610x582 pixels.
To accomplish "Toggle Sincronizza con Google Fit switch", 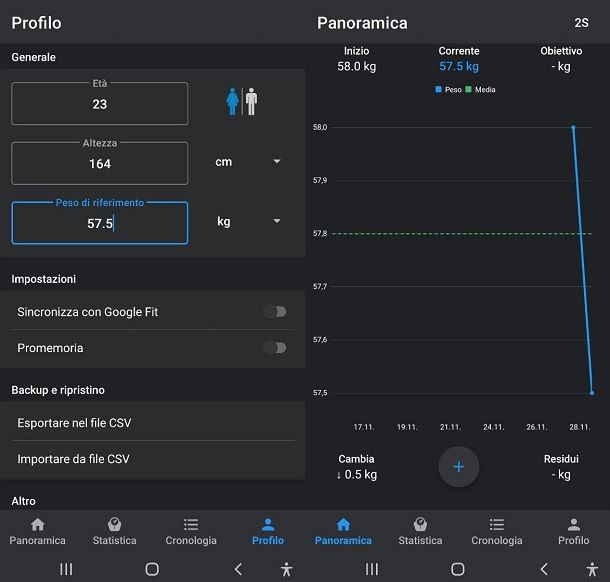I will coord(275,312).
